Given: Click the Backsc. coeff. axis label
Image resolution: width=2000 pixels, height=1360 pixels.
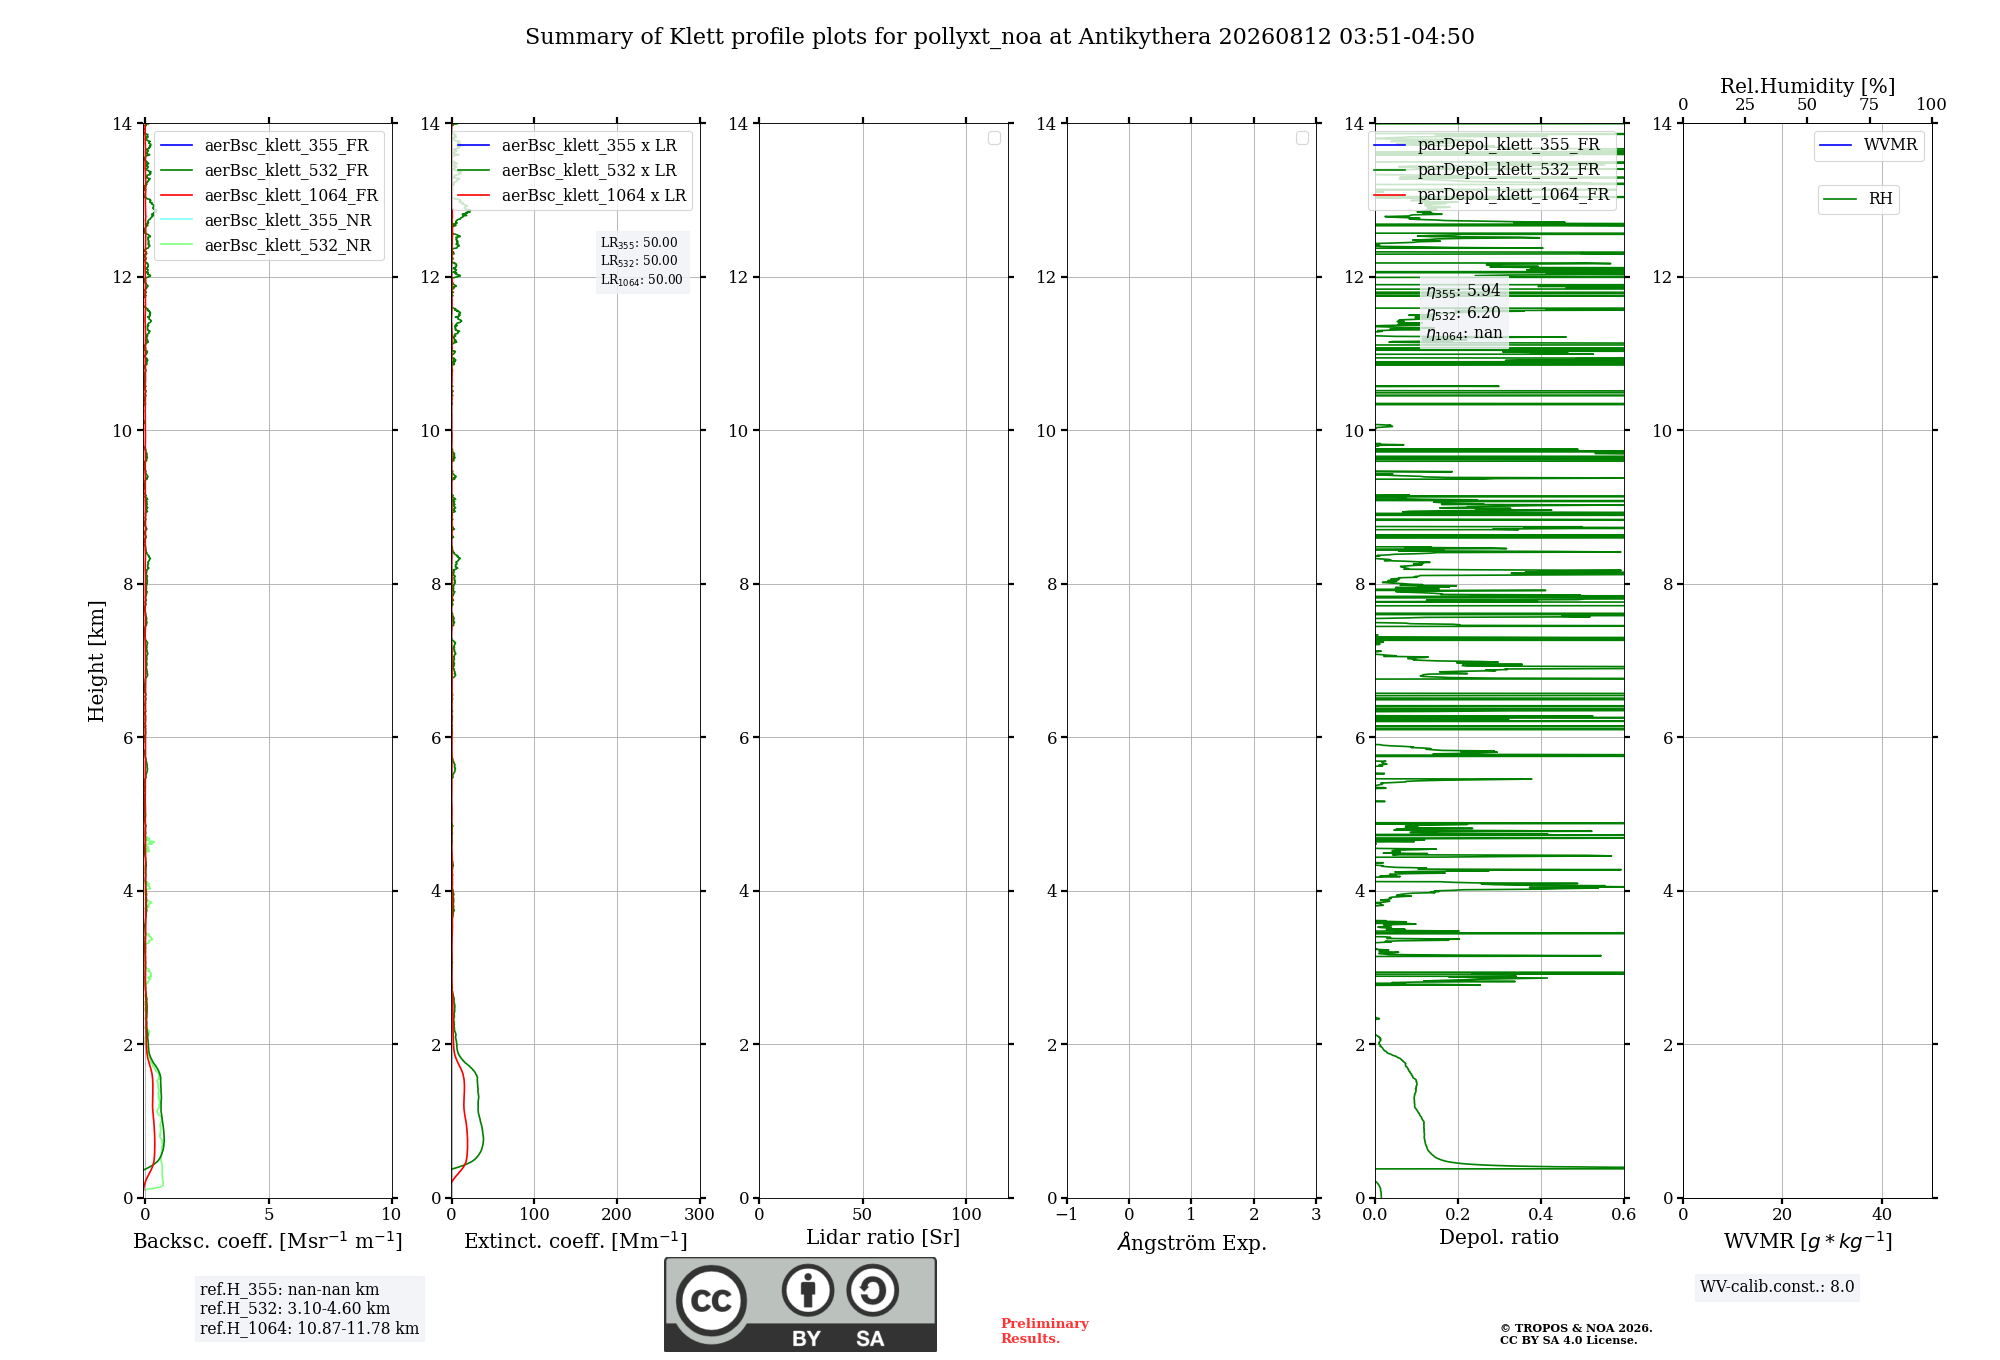Looking at the screenshot, I should [268, 1241].
